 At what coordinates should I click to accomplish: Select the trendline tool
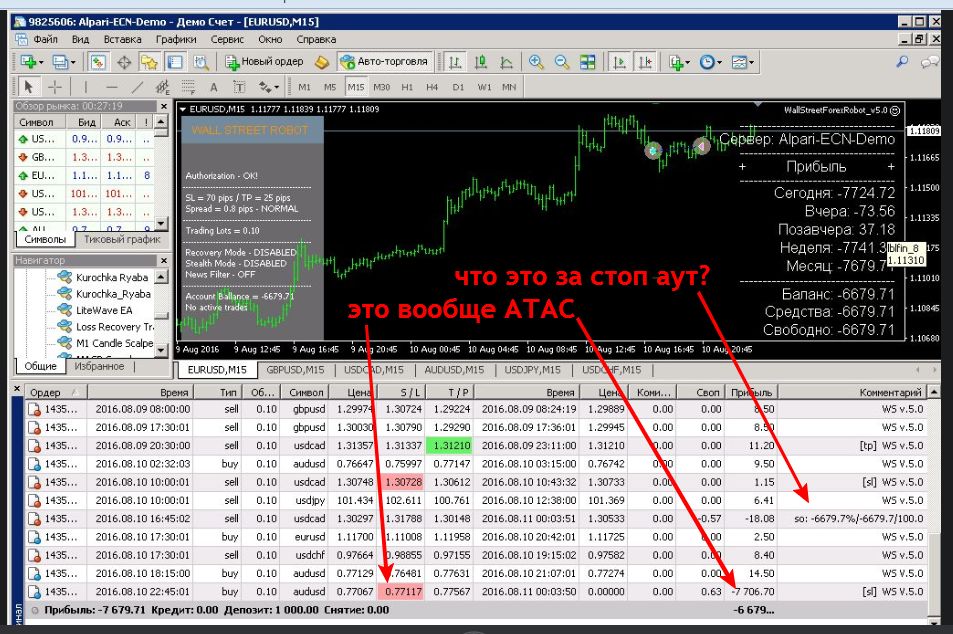[137, 87]
